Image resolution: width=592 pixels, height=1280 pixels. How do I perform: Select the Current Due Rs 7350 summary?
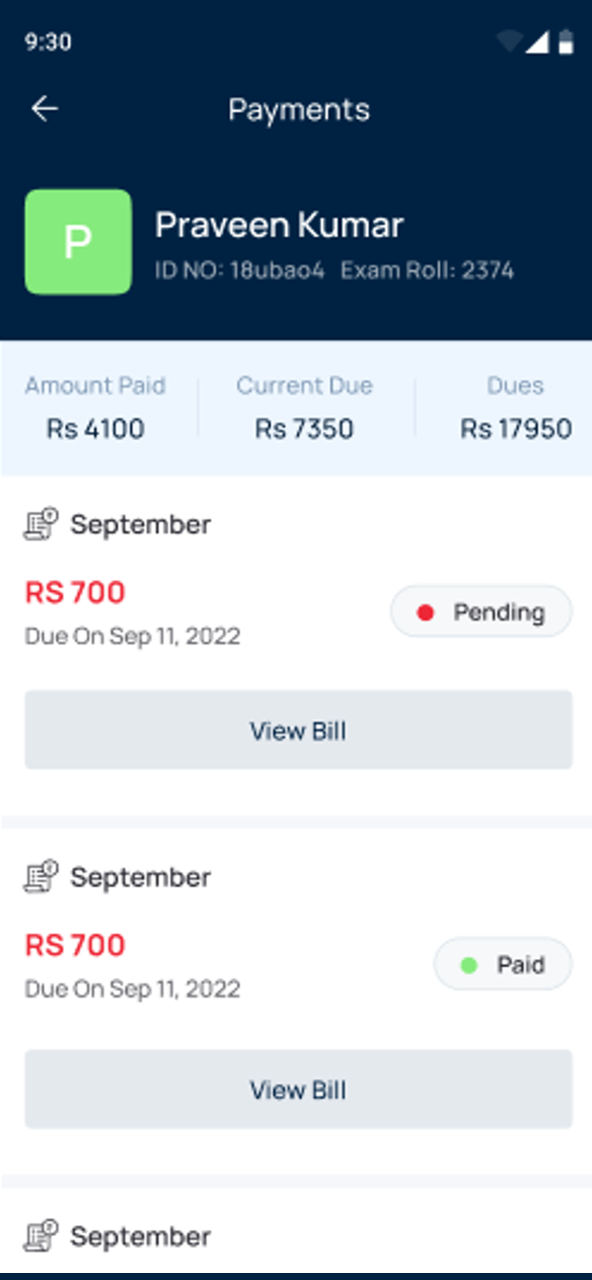pyautogui.click(x=304, y=408)
